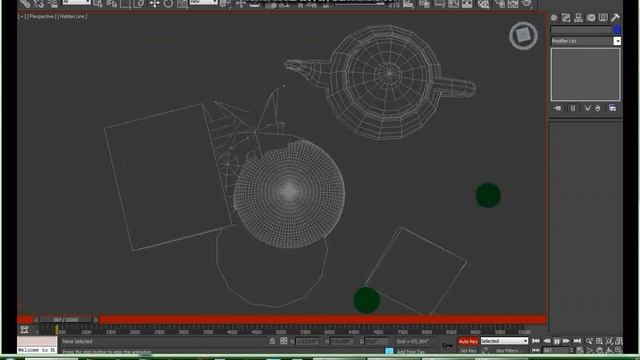This screenshot has height=360, width=640.
Task: Click the Bind to Space Warp icon
Action: click(x=53, y=4)
